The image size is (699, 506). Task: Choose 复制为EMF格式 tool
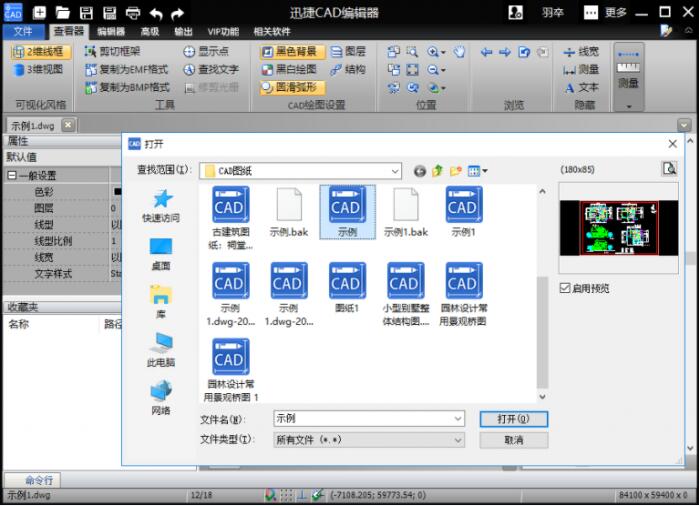pos(127,69)
